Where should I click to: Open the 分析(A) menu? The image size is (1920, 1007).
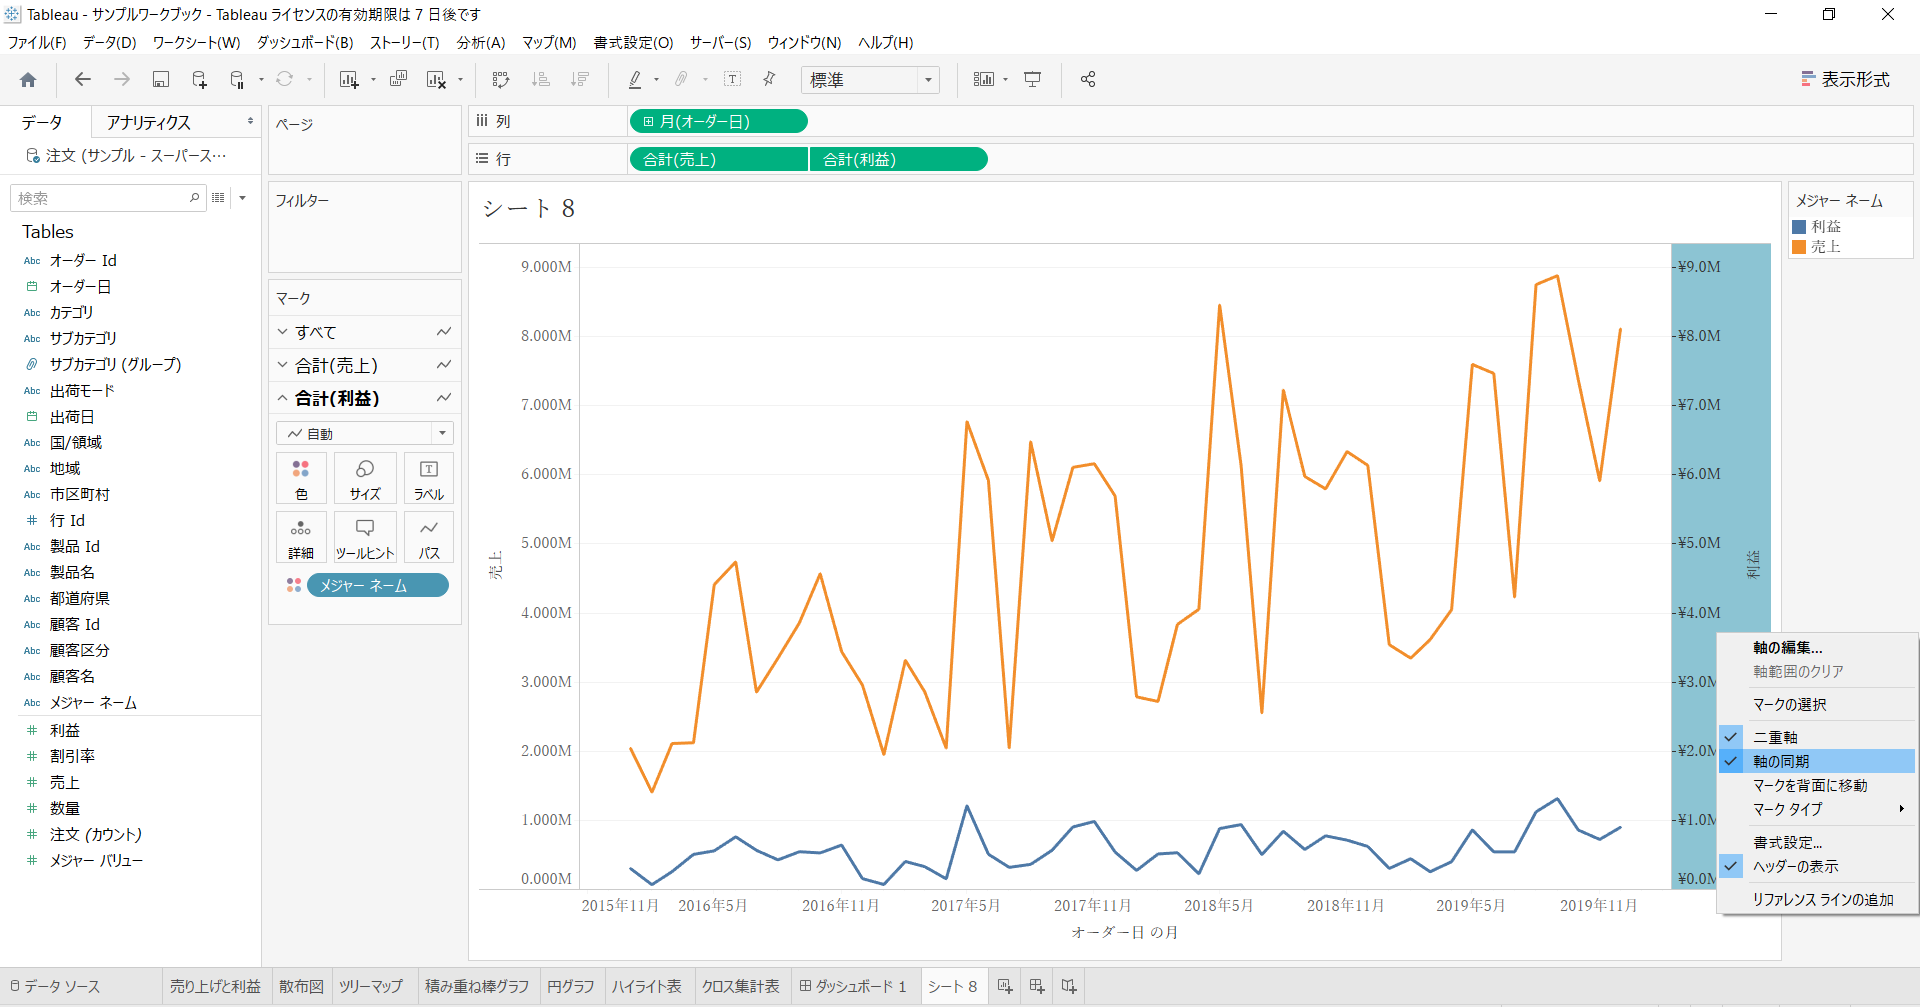tap(481, 43)
